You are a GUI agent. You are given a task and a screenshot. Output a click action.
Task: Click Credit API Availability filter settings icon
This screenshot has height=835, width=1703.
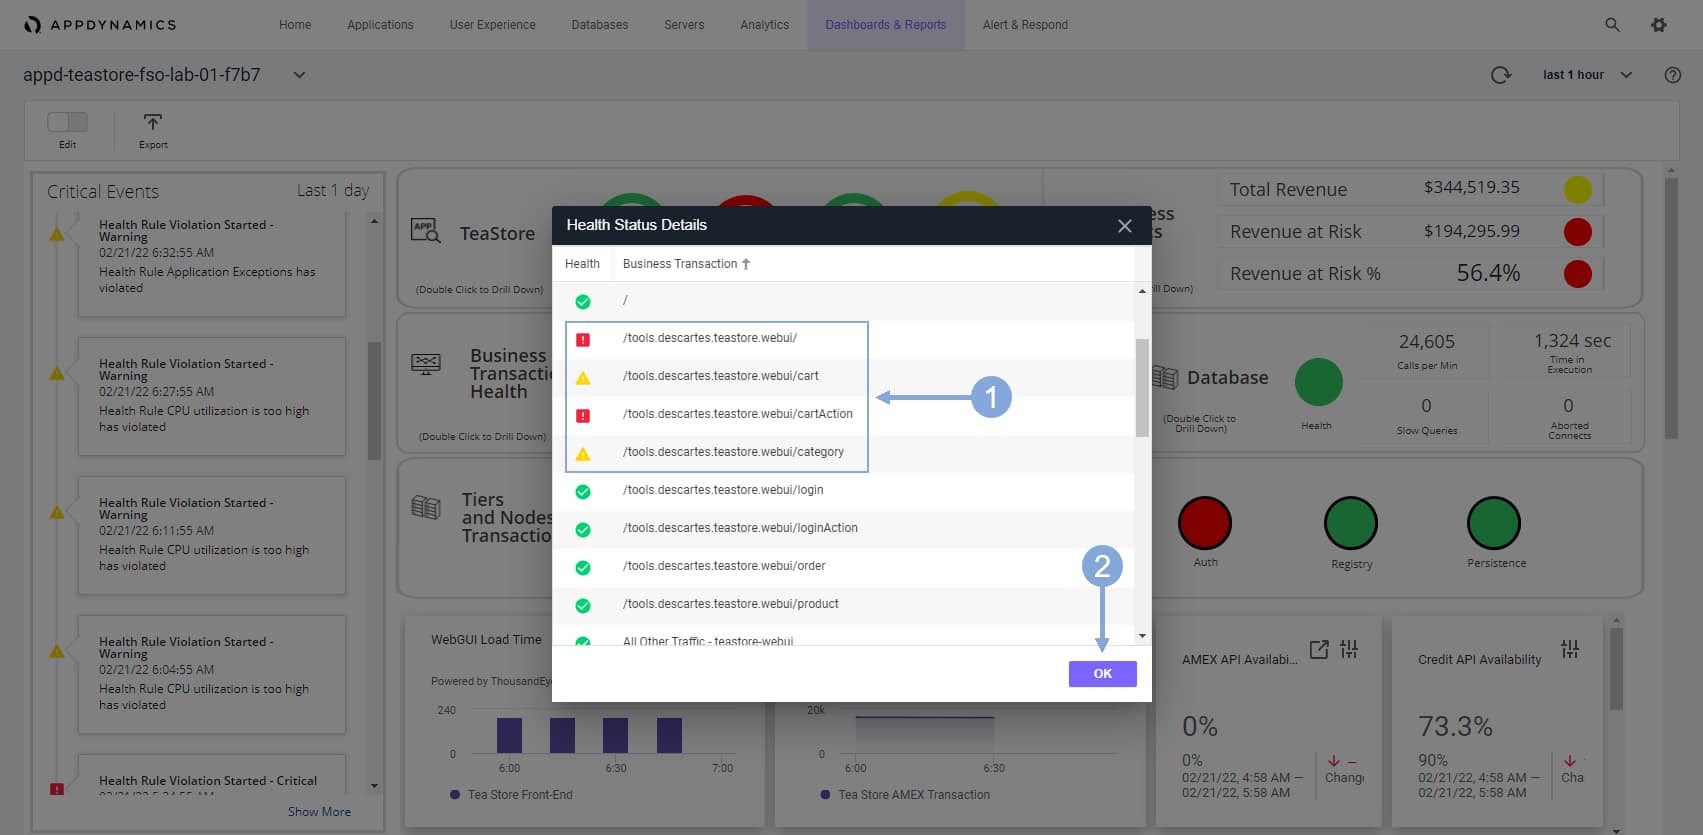pos(1570,650)
